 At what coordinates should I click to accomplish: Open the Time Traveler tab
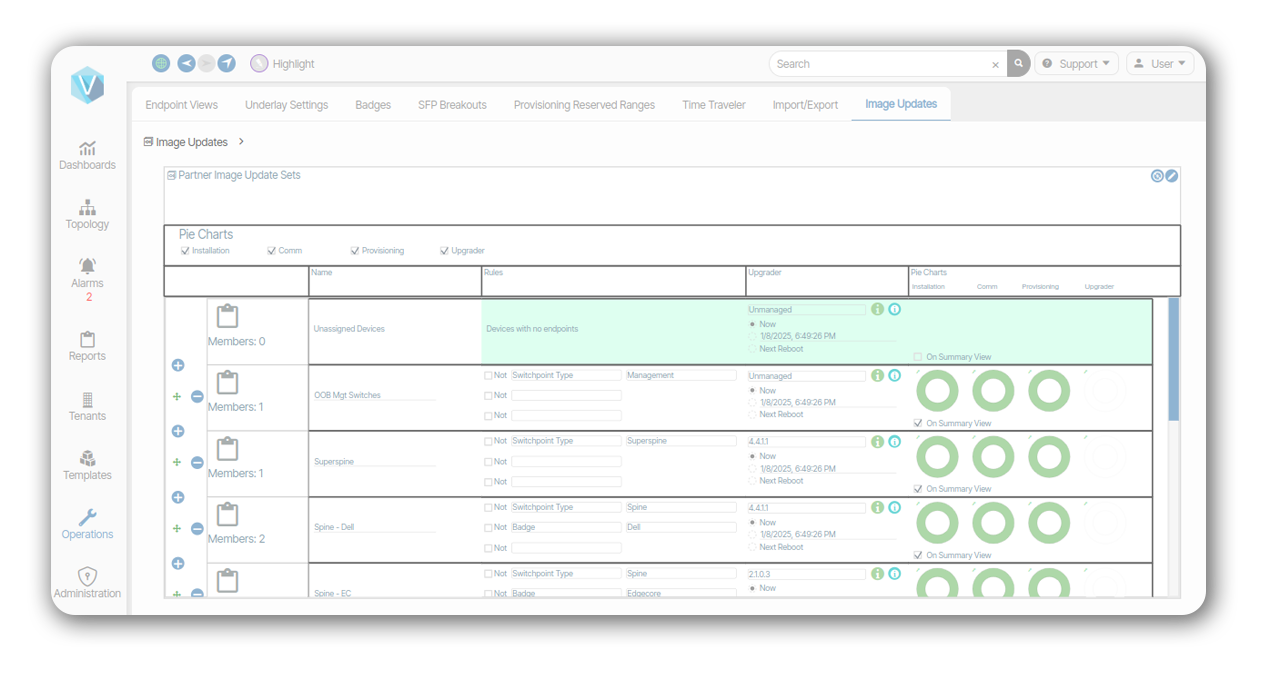(714, 105)
